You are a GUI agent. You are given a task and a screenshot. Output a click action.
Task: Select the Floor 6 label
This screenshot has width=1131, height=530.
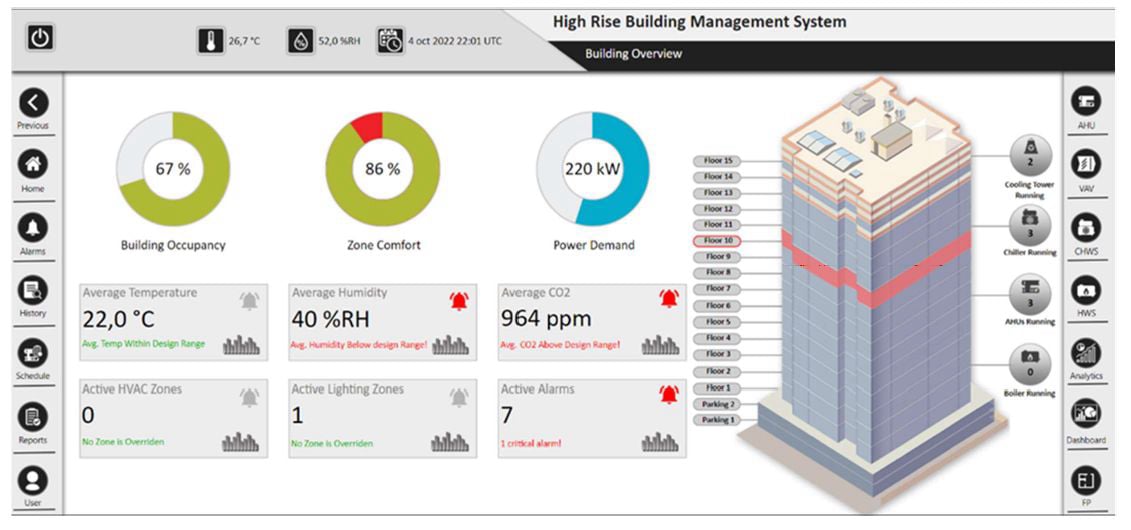[717, 306]
